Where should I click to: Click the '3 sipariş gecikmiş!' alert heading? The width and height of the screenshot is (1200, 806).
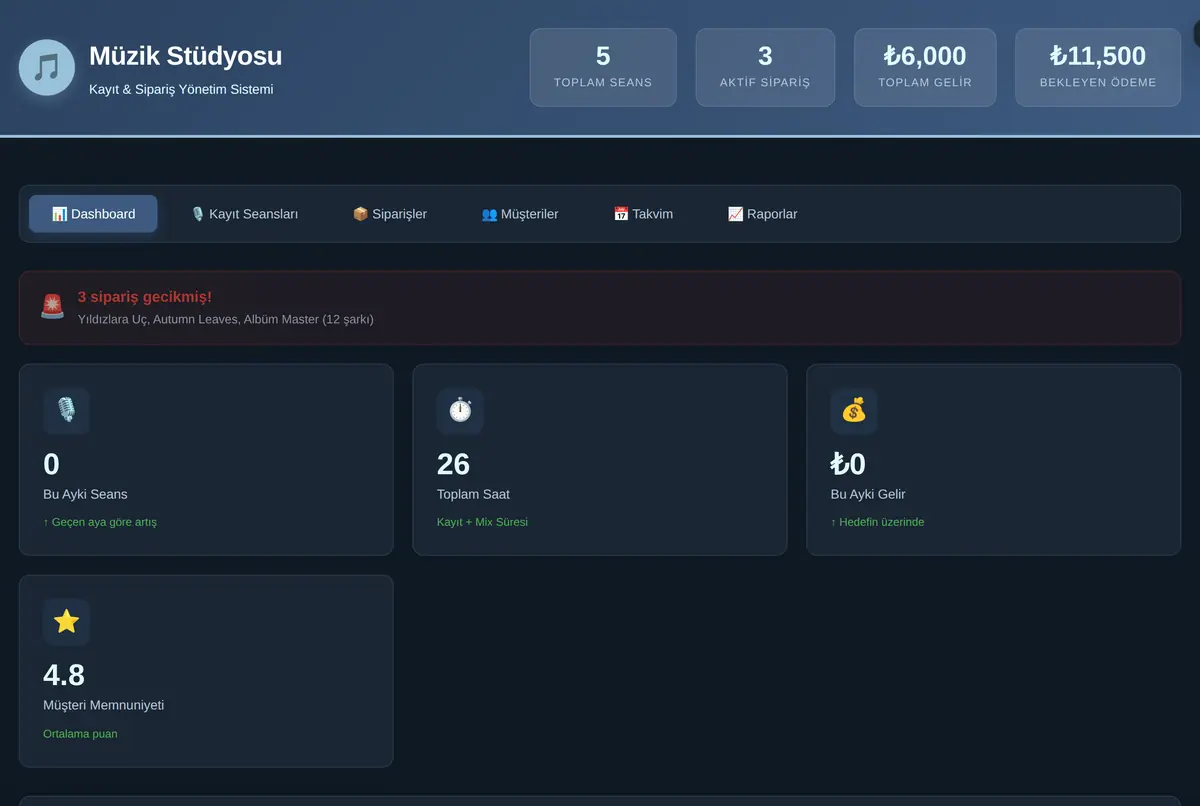pyautogui.click(x=145, y=297)
